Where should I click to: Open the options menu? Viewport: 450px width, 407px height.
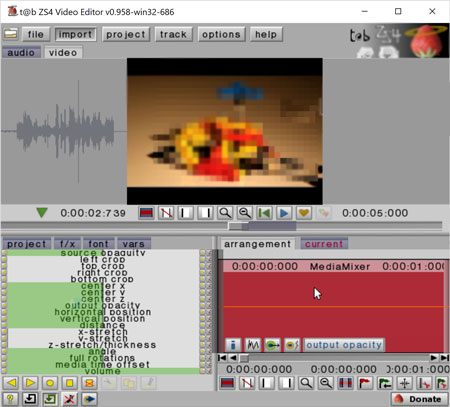pos(221,34)
